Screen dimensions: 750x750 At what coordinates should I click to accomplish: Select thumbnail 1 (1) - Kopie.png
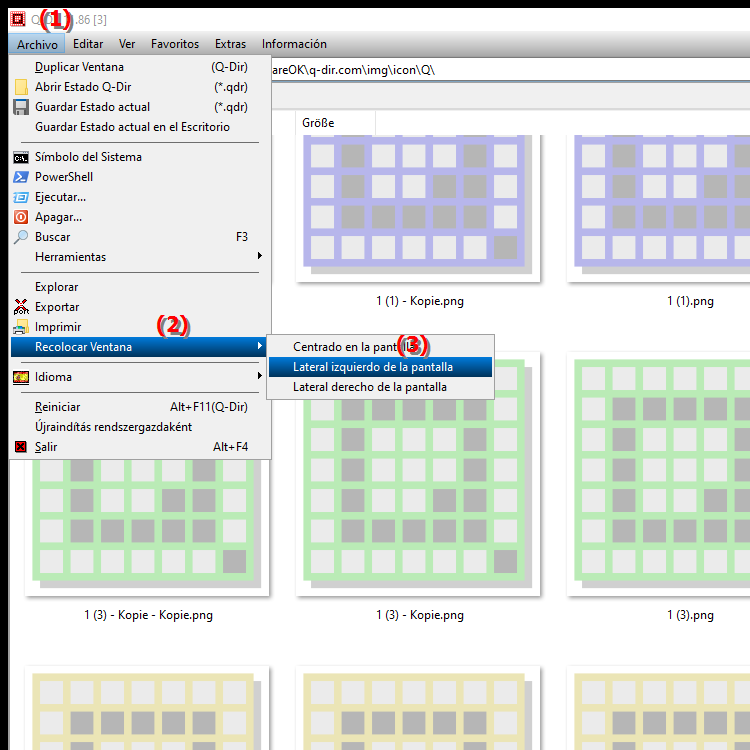pyautogui.click(x=418, y=209)
